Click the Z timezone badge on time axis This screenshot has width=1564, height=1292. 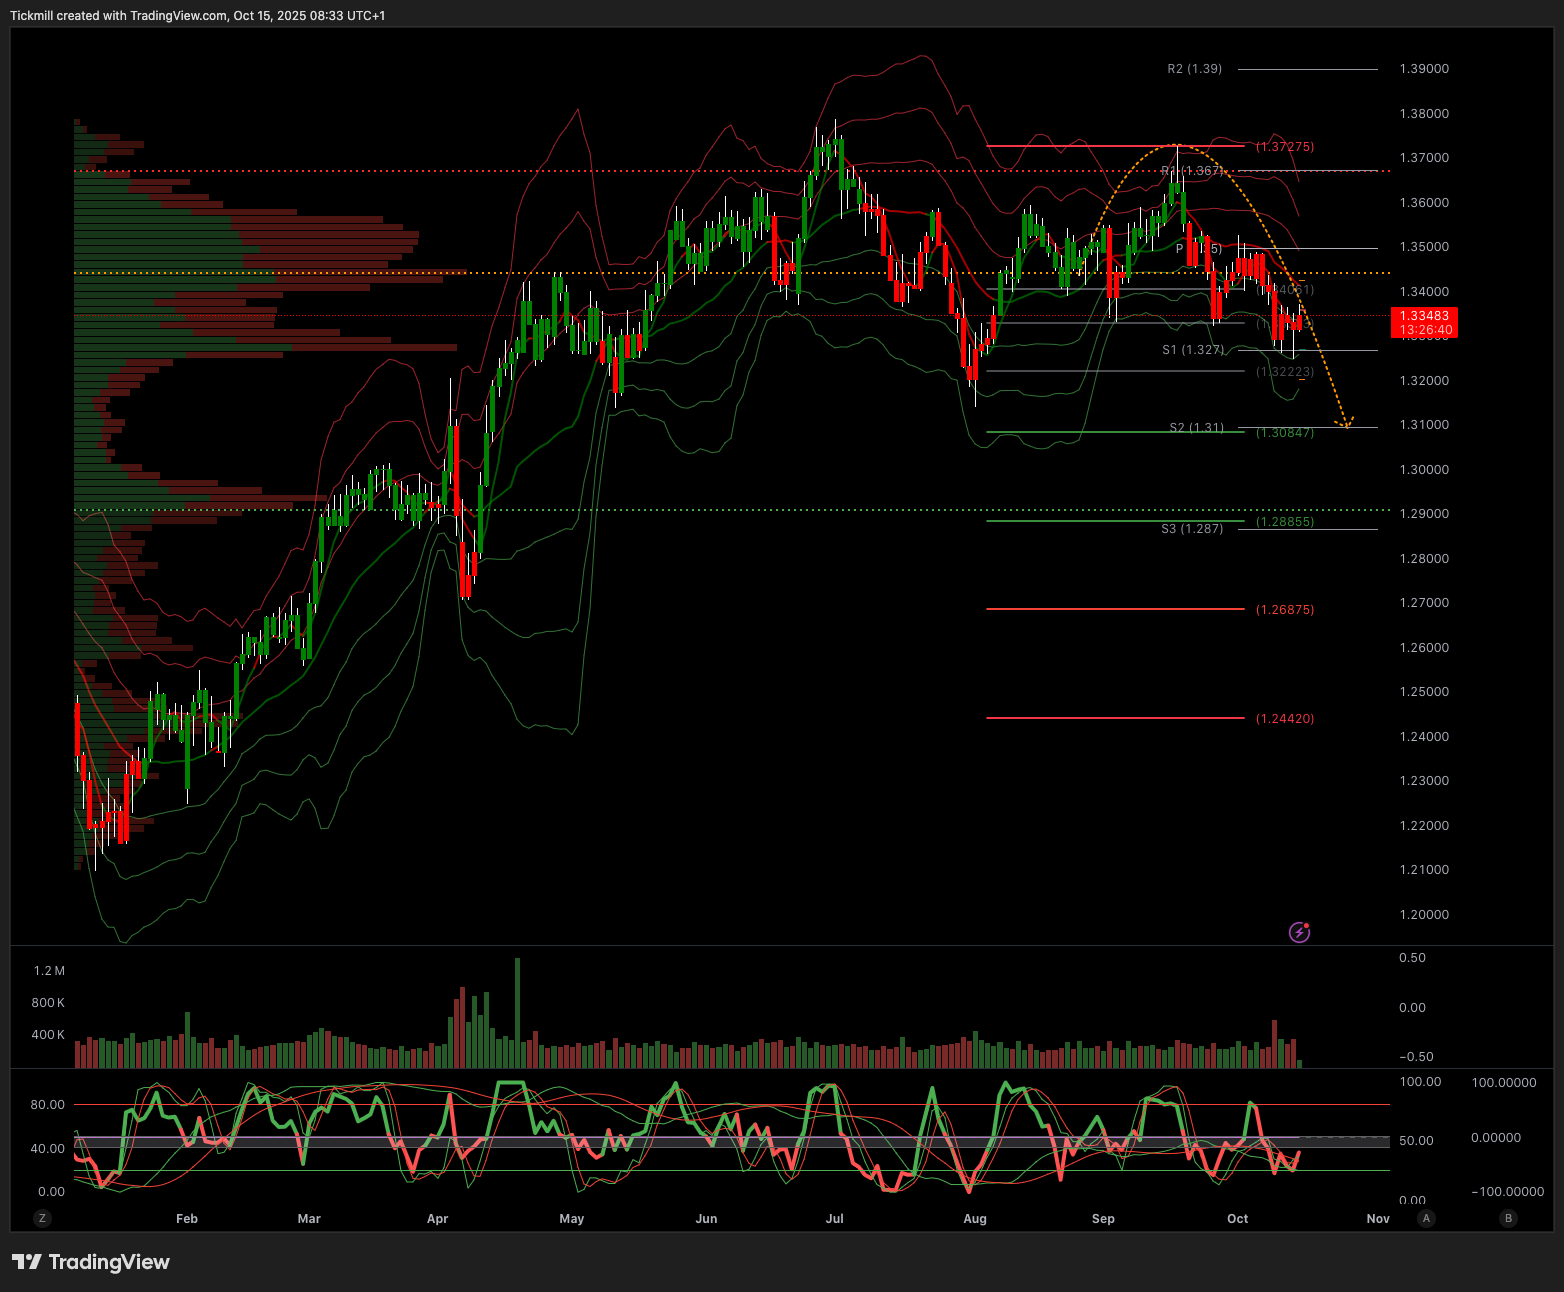[x=41, y=1218]
